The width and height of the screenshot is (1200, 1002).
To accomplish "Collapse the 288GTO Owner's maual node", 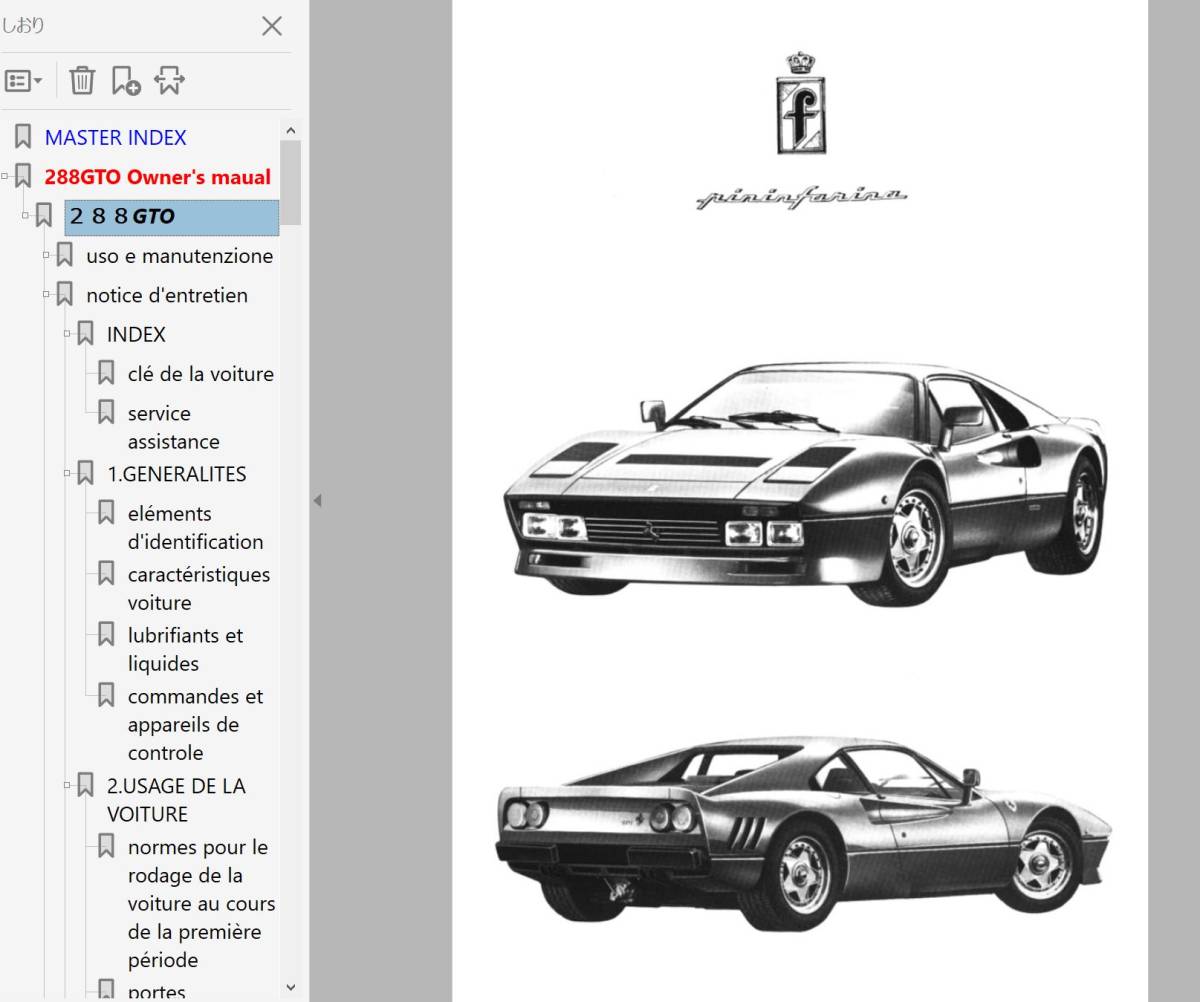I will (5, 177).
